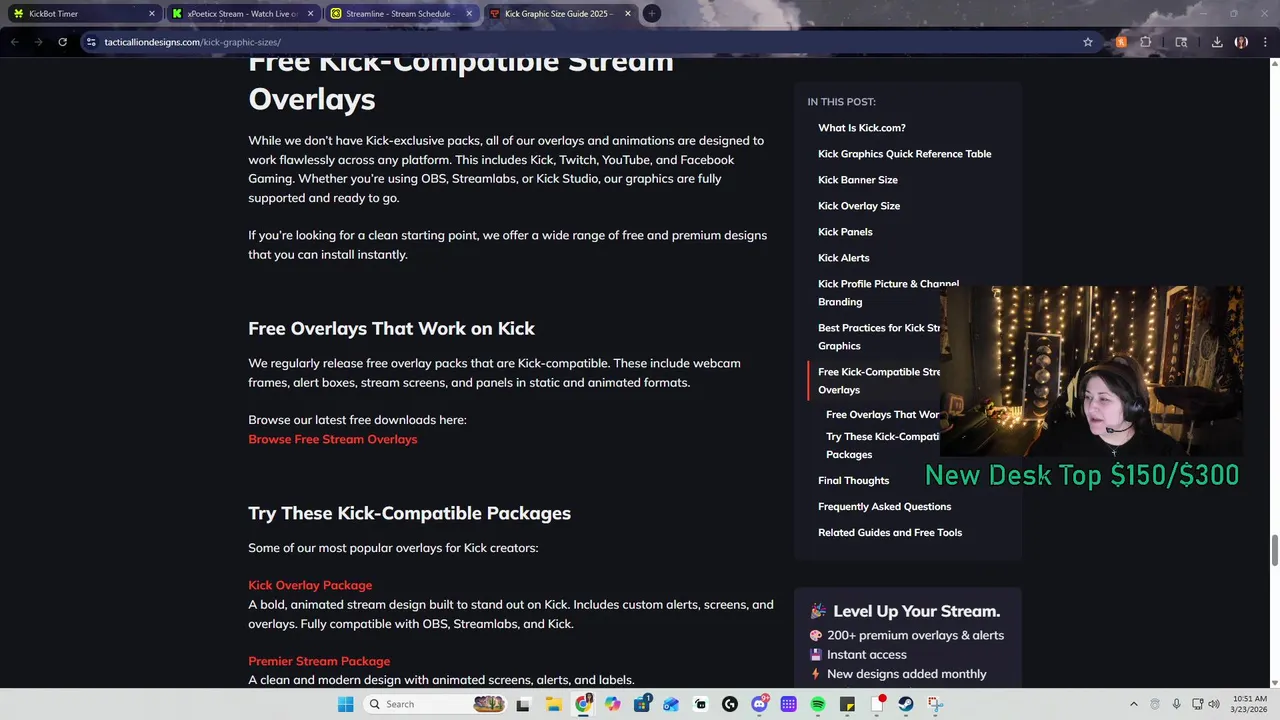Open File Explorer from taskbar
1280x720 pixels.
tap(553, 704)
